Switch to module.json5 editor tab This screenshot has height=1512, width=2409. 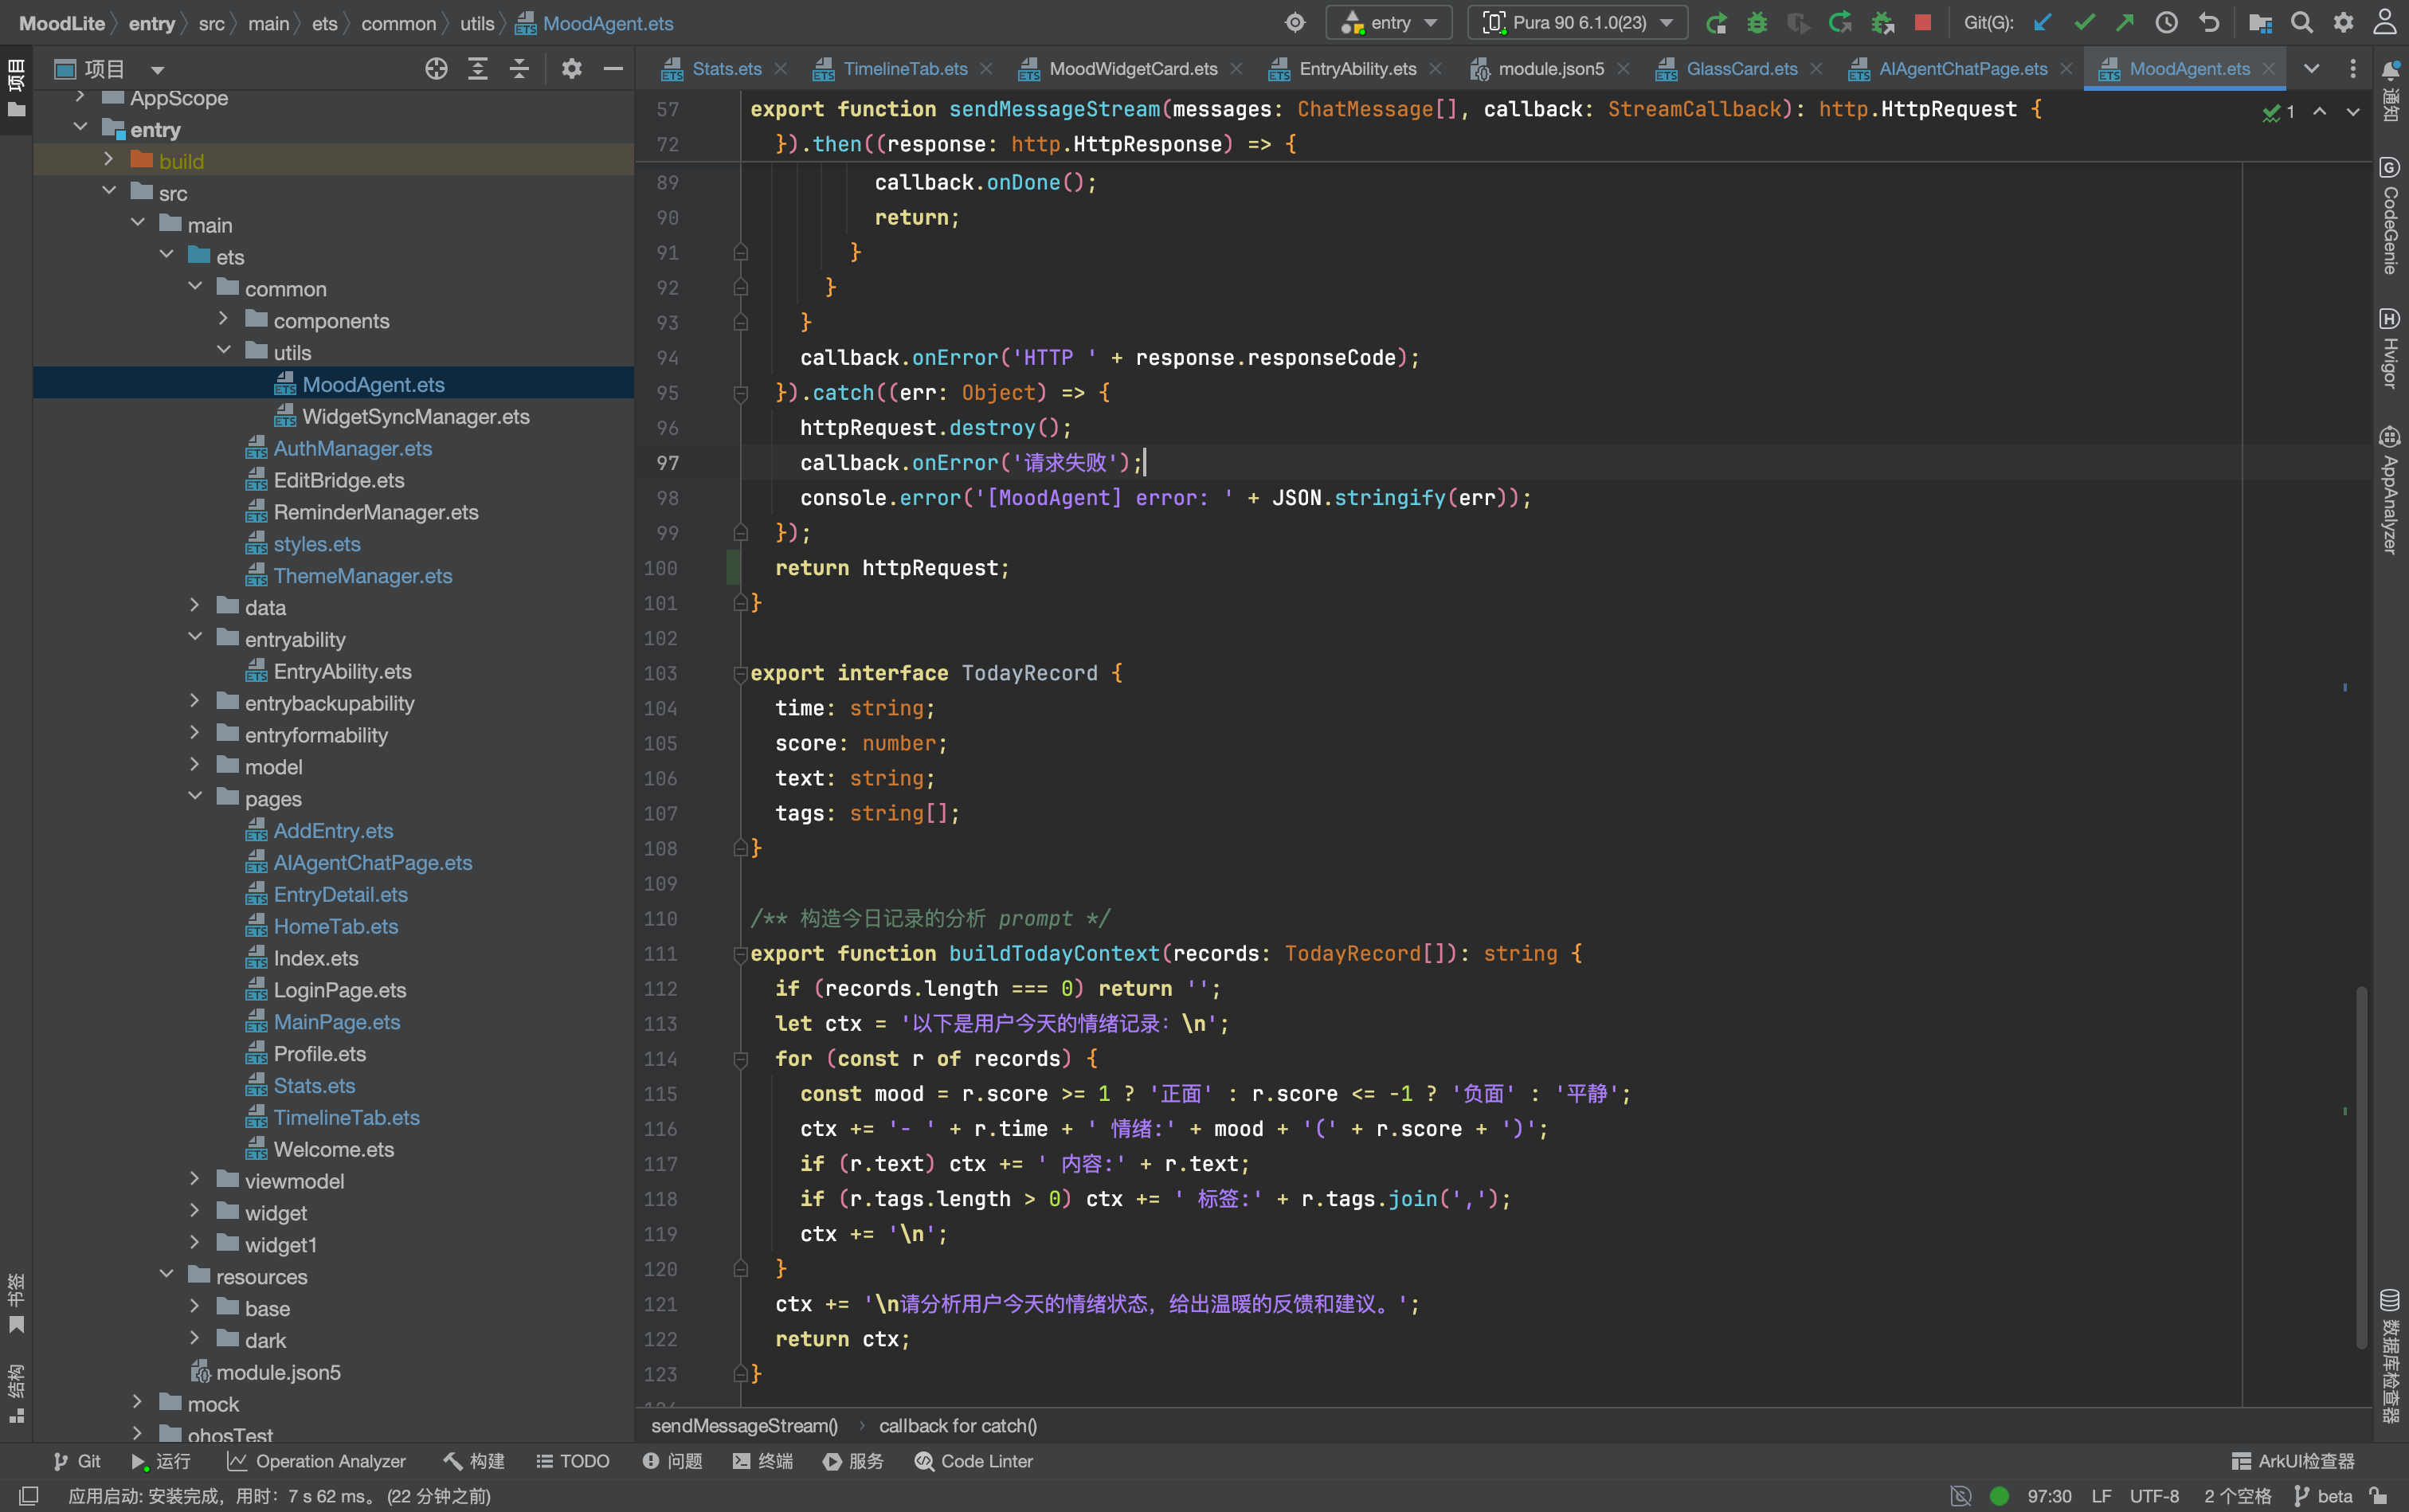click(1550, 69)
